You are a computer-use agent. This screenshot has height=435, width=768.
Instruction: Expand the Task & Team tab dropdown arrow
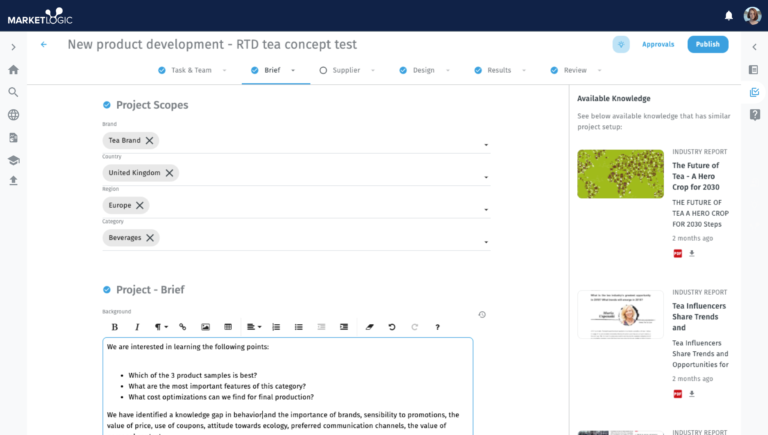[224, 71]
